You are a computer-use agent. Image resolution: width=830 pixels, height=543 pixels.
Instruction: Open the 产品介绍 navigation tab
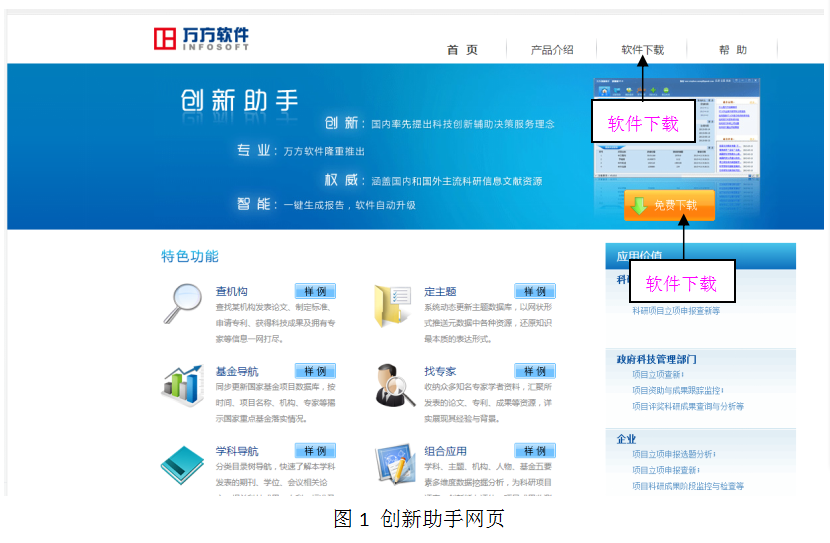(x=552, y=50)
